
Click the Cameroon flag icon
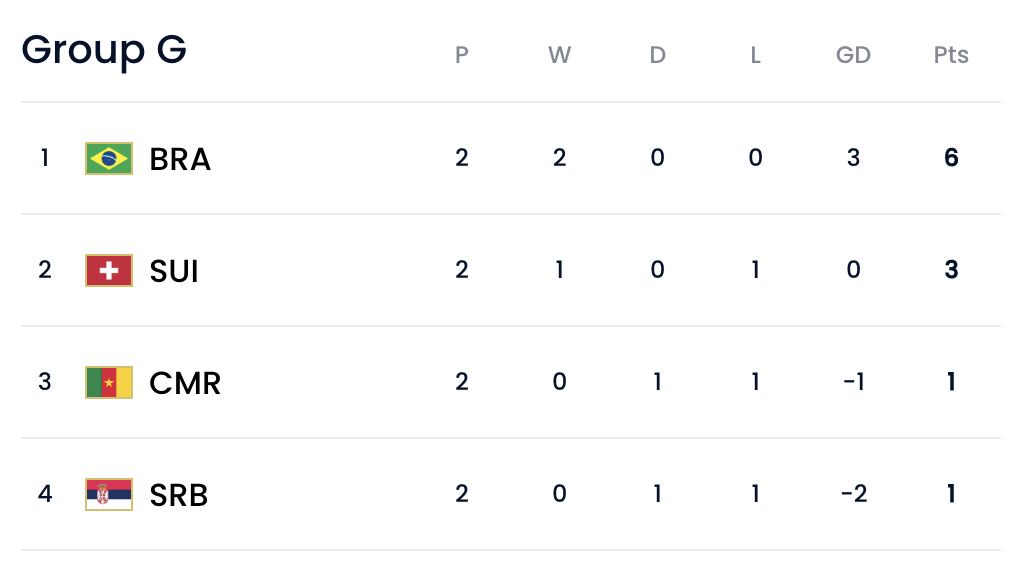(109, 383)
